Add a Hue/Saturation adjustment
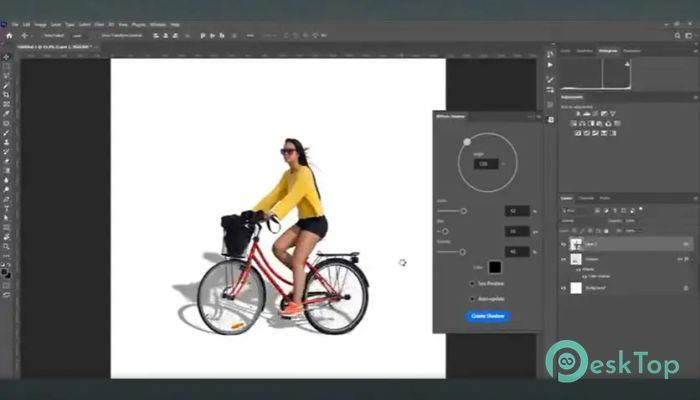This screenshot has height=400, width=700. (574, 123)
